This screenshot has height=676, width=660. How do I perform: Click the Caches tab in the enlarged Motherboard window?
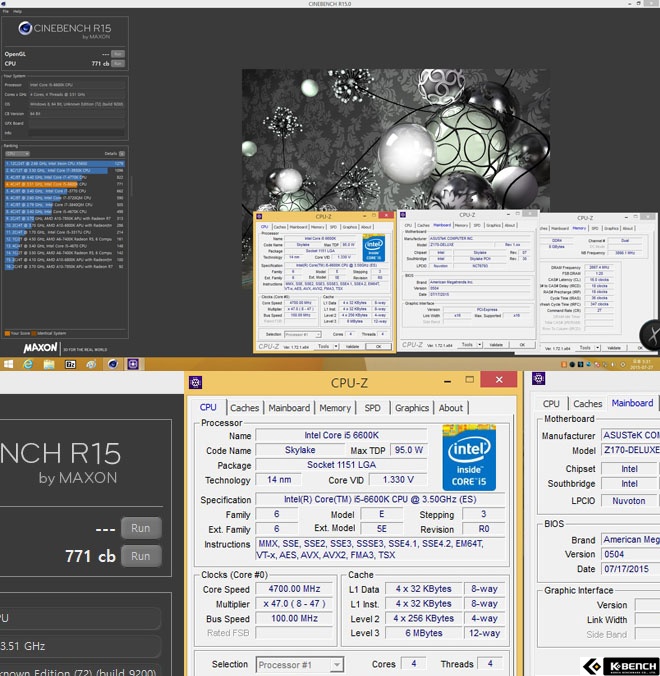tap(588, 404)
